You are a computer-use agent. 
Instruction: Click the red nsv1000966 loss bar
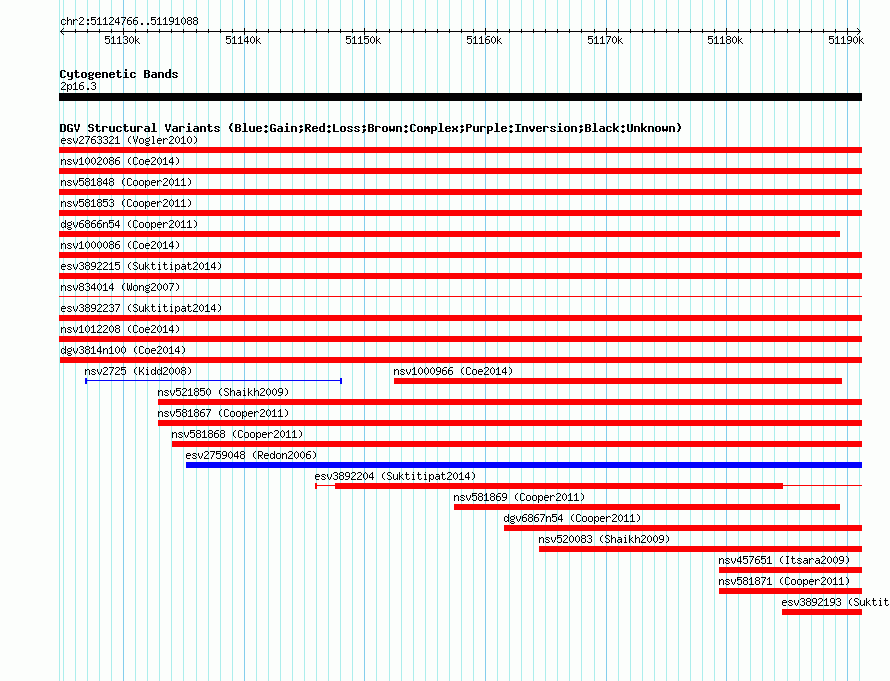(618, 381)
